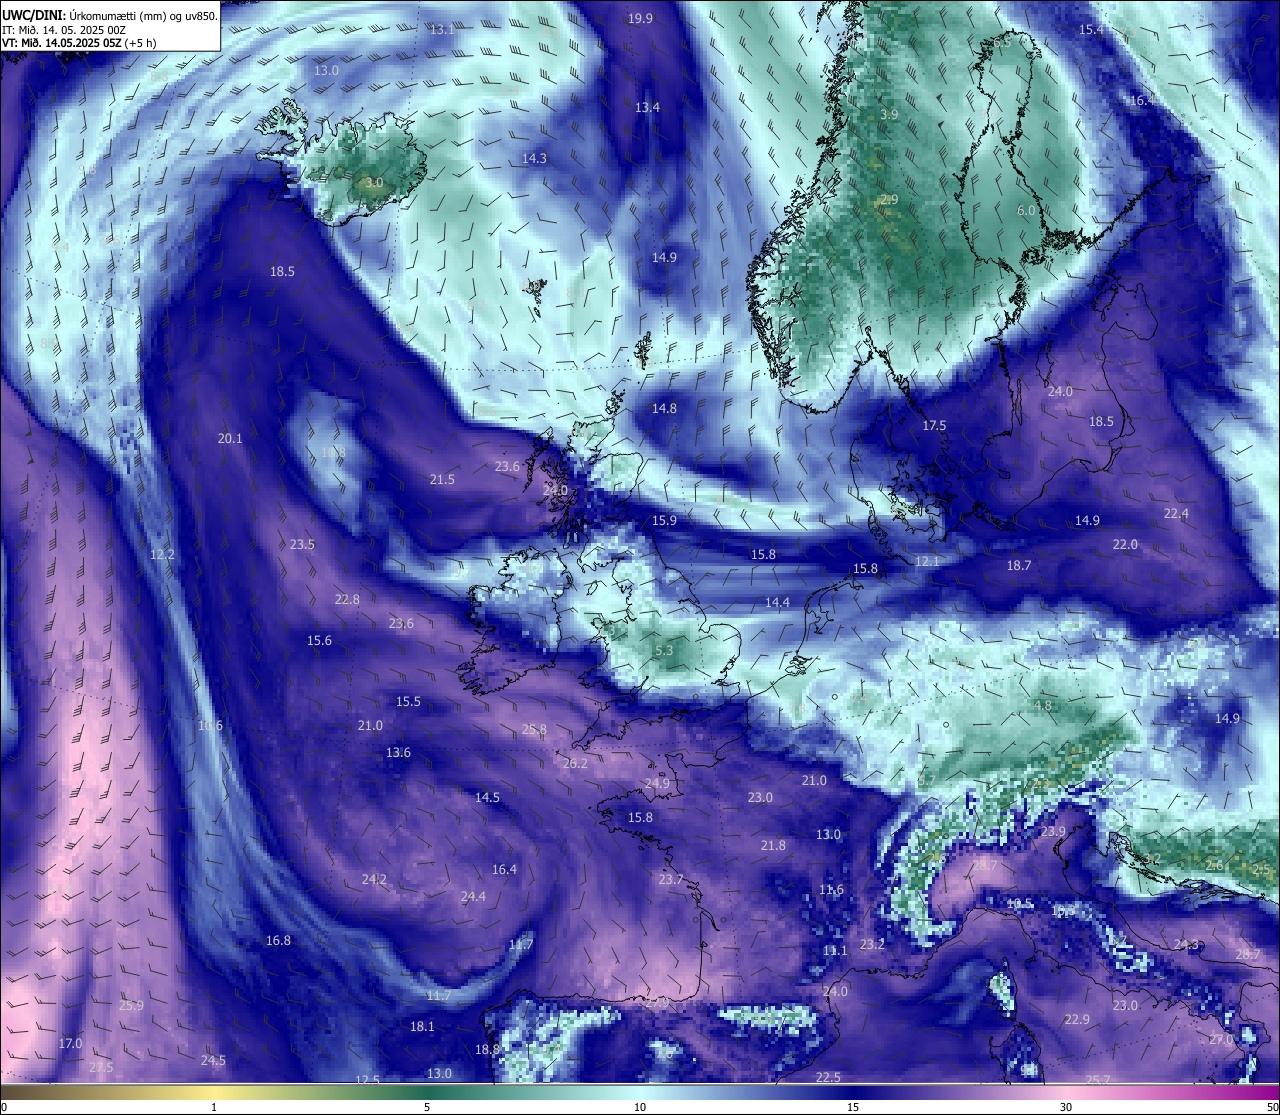Click the 24.4 value in the Bay of Biscay
This screenshot has height=1115, width=1280.
pyautogui.click(x=473, y=897)
